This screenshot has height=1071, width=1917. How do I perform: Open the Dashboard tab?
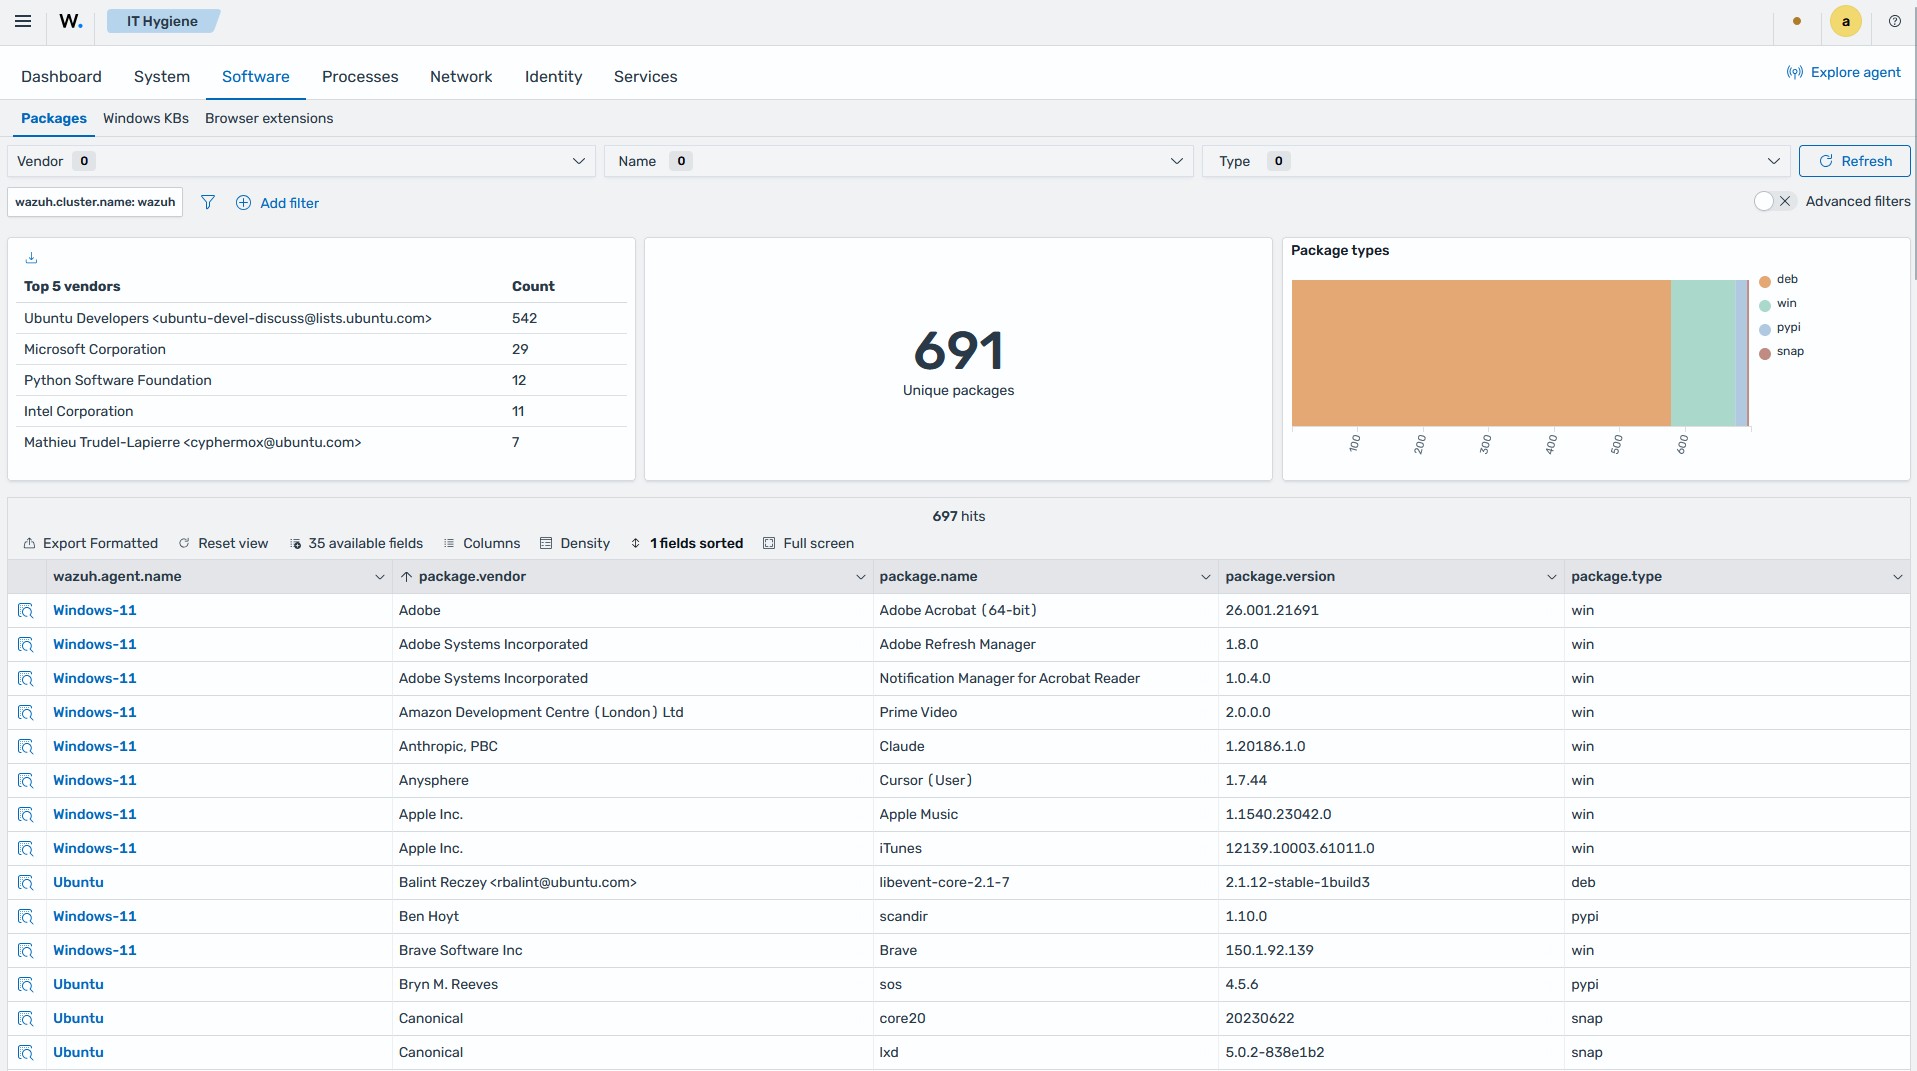(61, 77)
